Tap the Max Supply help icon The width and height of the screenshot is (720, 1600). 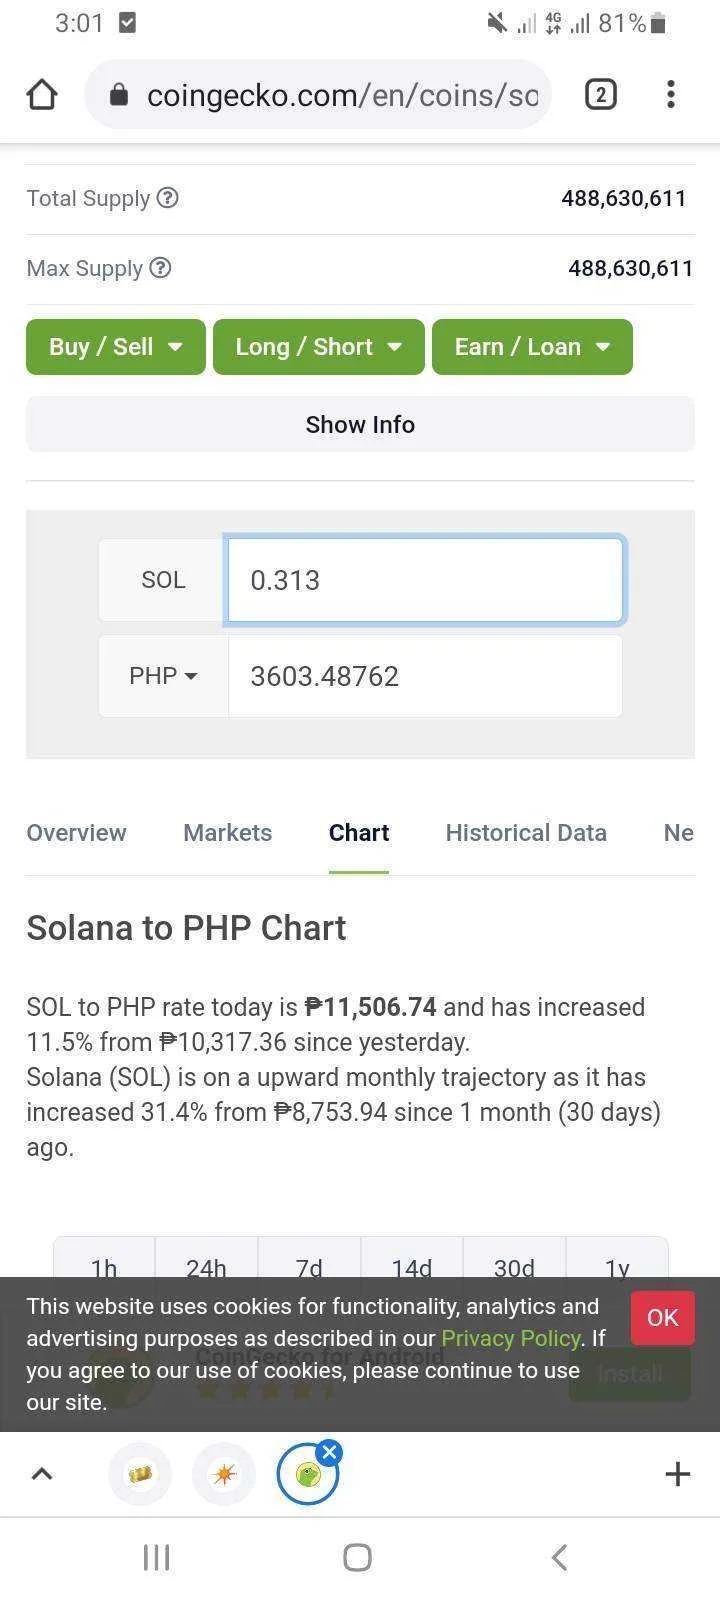160,268
